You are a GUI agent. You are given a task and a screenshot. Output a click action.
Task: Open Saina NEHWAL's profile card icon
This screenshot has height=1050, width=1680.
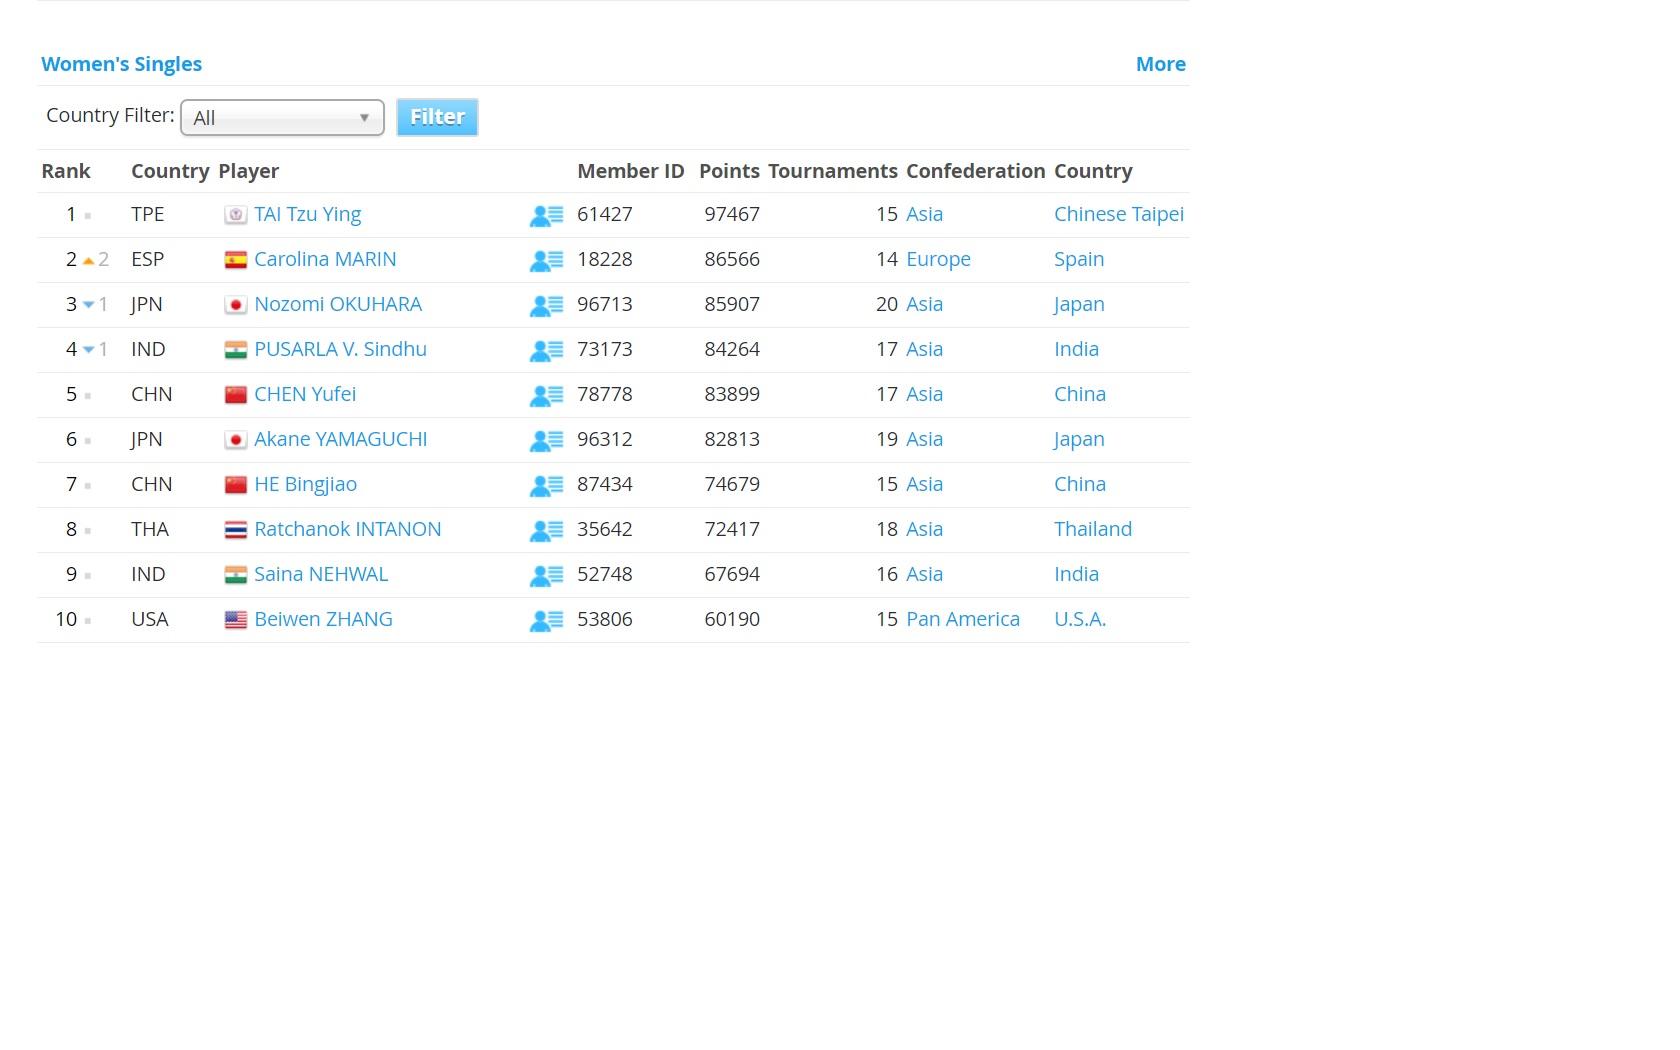pos(546,576)
